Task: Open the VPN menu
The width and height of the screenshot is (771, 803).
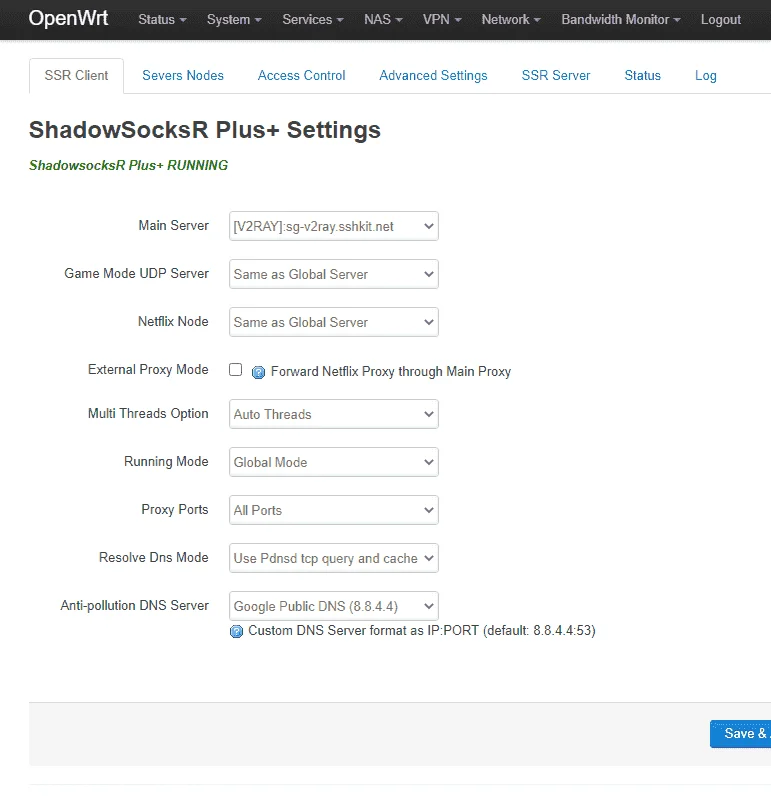Action: coord(442,19)
